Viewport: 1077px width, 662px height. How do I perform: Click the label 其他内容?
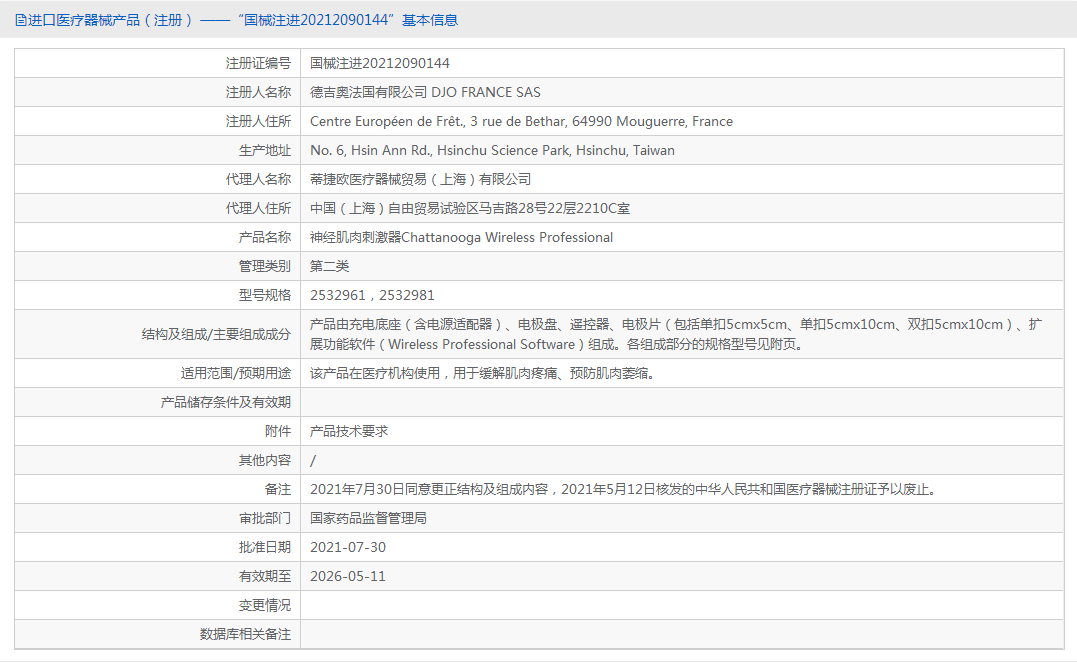[x=265, y=460]
